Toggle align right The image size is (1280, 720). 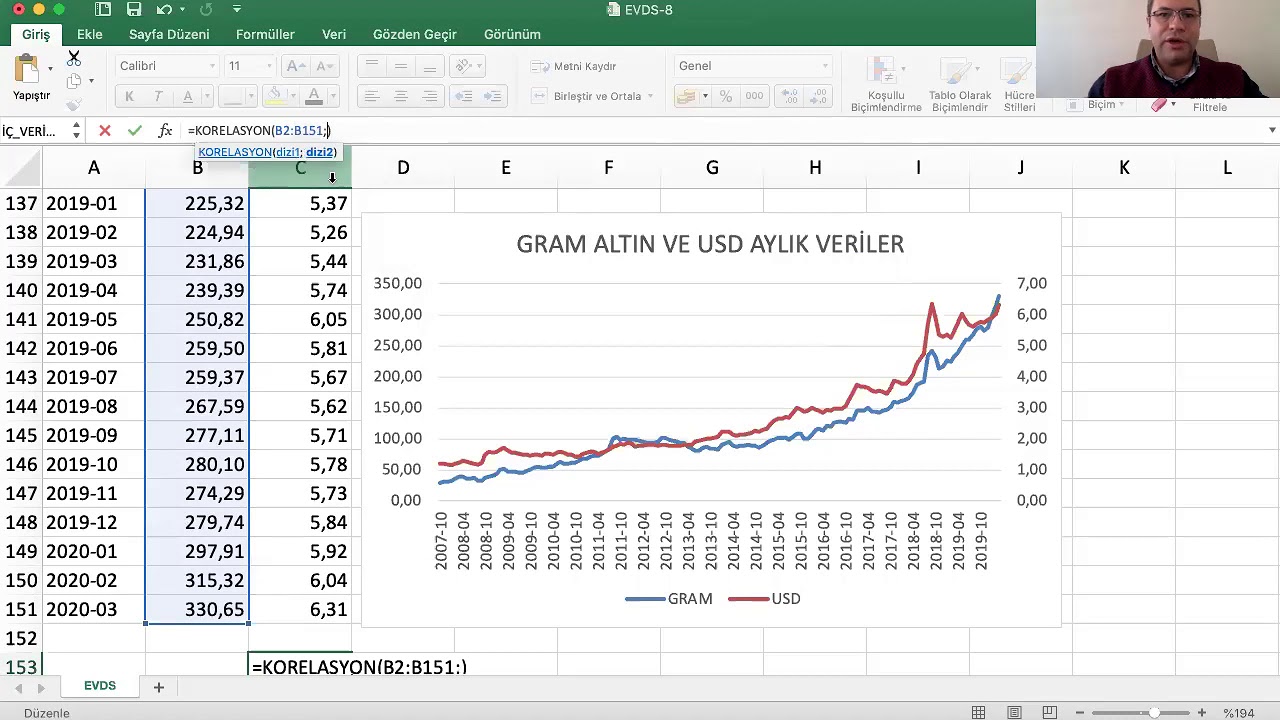coord(430,96)
